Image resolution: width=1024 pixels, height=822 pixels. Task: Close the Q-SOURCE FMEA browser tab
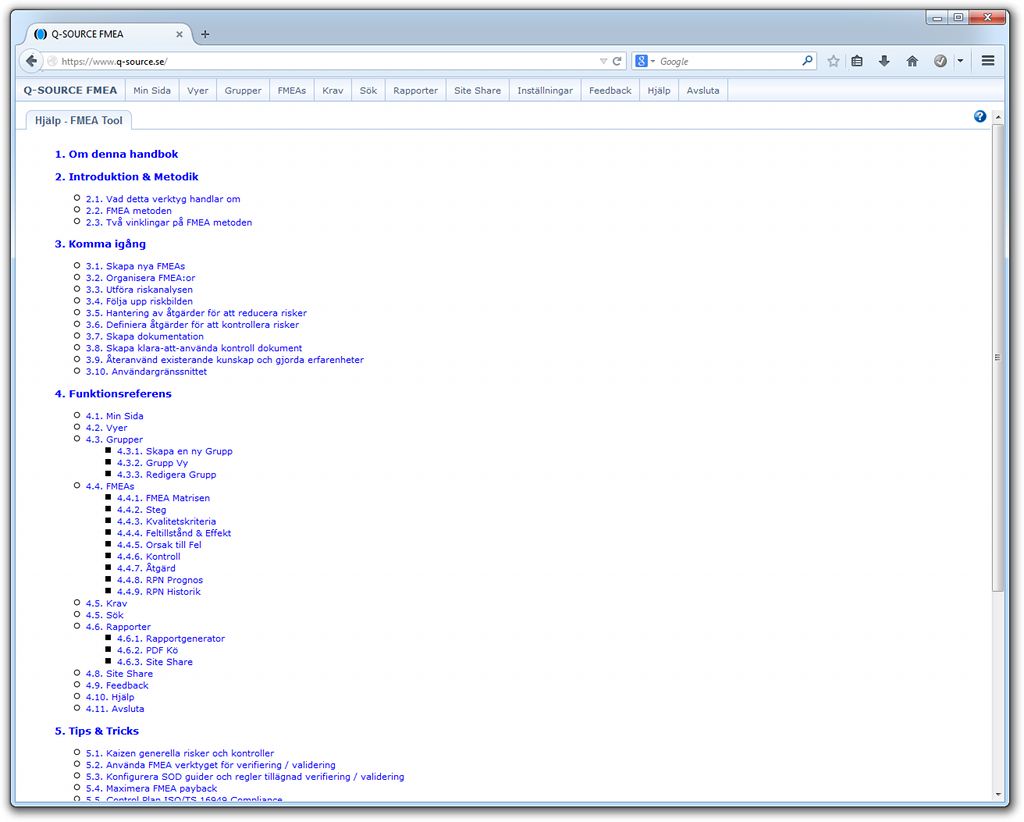coord(179,34)
